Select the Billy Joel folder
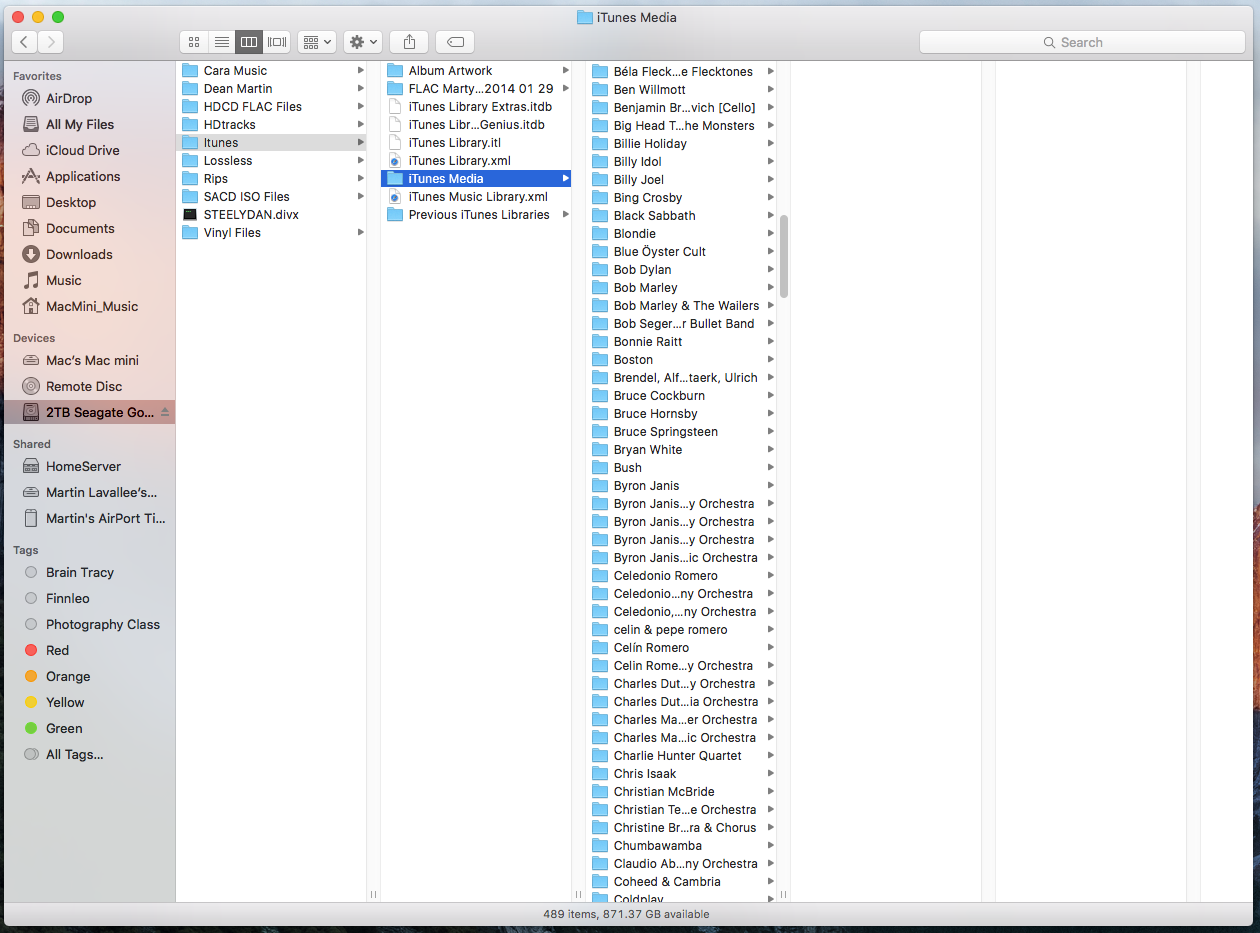This screenshot has height=933, width=1260. tap(682, 180)
